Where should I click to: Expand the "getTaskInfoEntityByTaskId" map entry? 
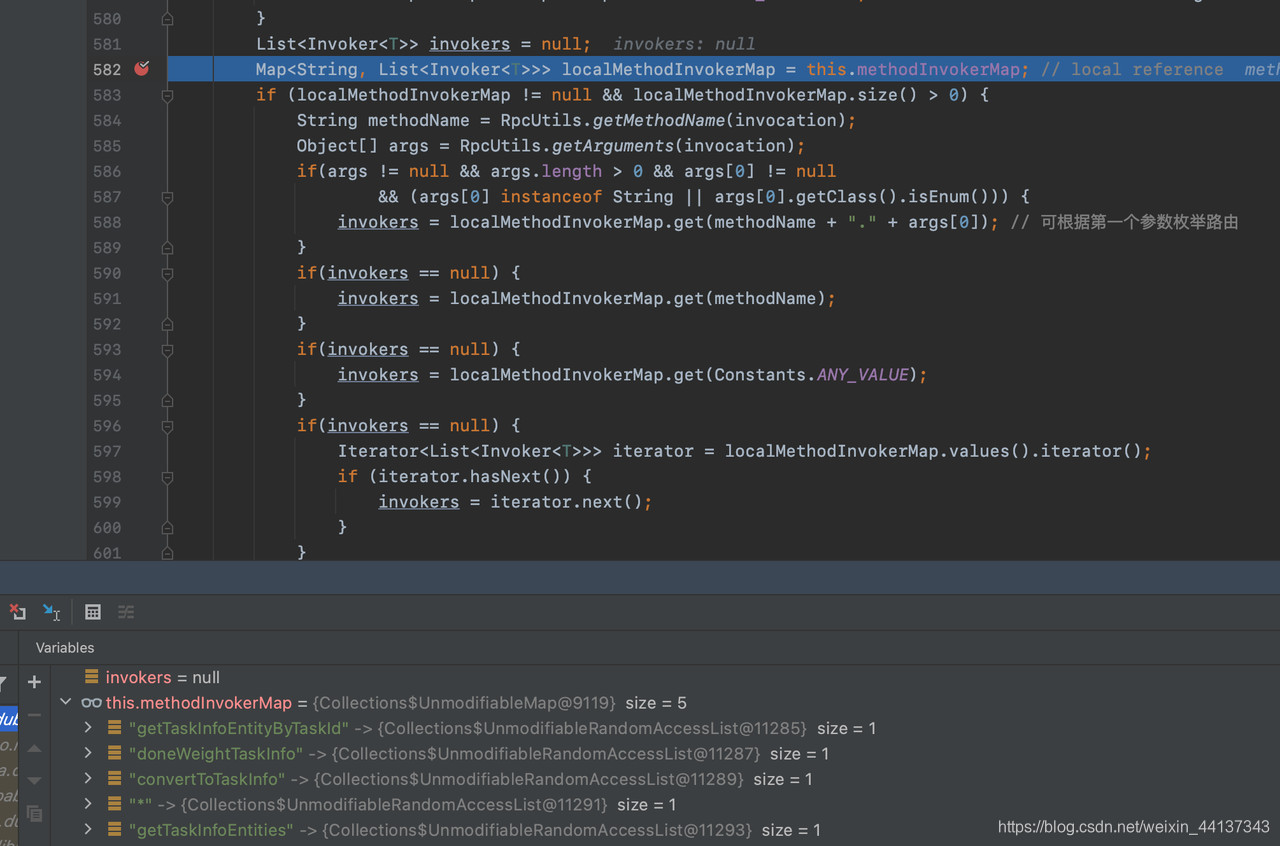click(88, 728)
